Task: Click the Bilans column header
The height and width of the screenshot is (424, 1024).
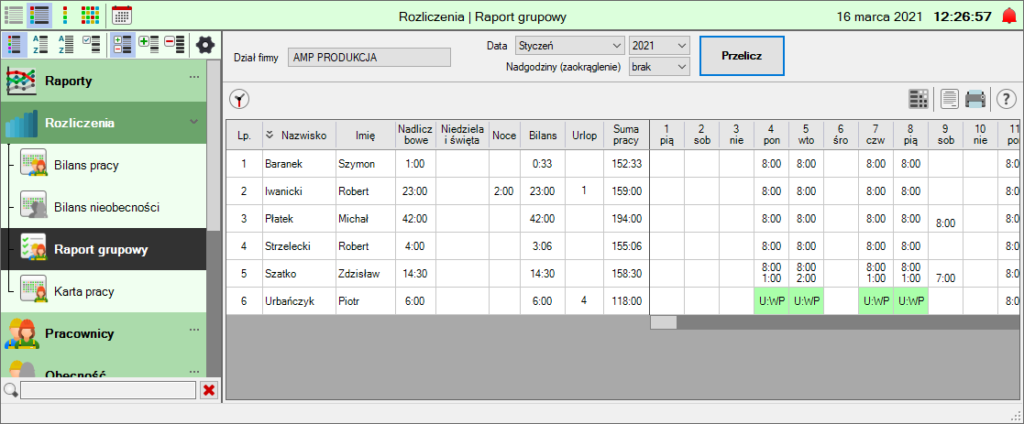Action: [x=543, y=135]
